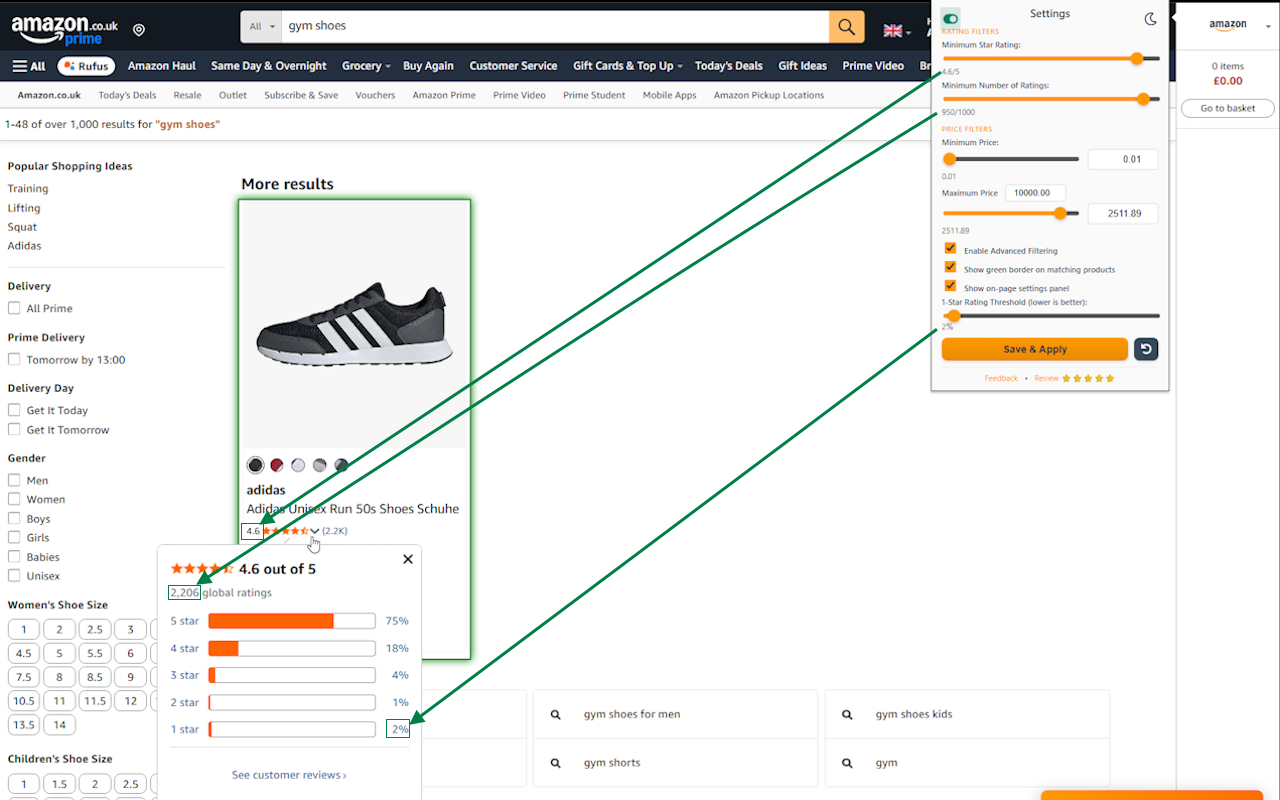Select women's shoe size 5.5
Viewport: 1280px width, 800px height.
point(95,653)
